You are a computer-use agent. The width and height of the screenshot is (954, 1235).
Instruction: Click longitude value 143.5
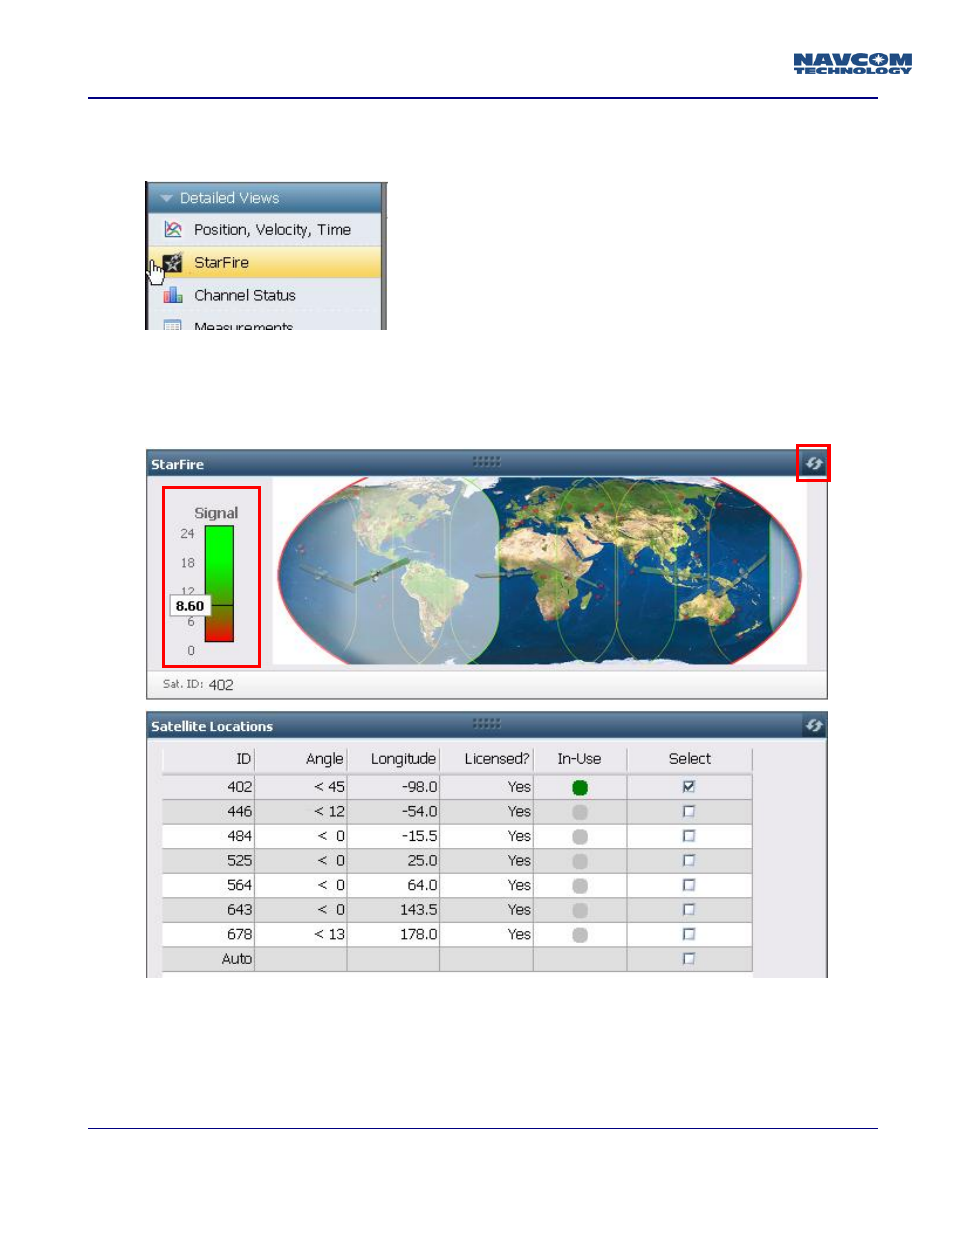click(x=418, y=910)
